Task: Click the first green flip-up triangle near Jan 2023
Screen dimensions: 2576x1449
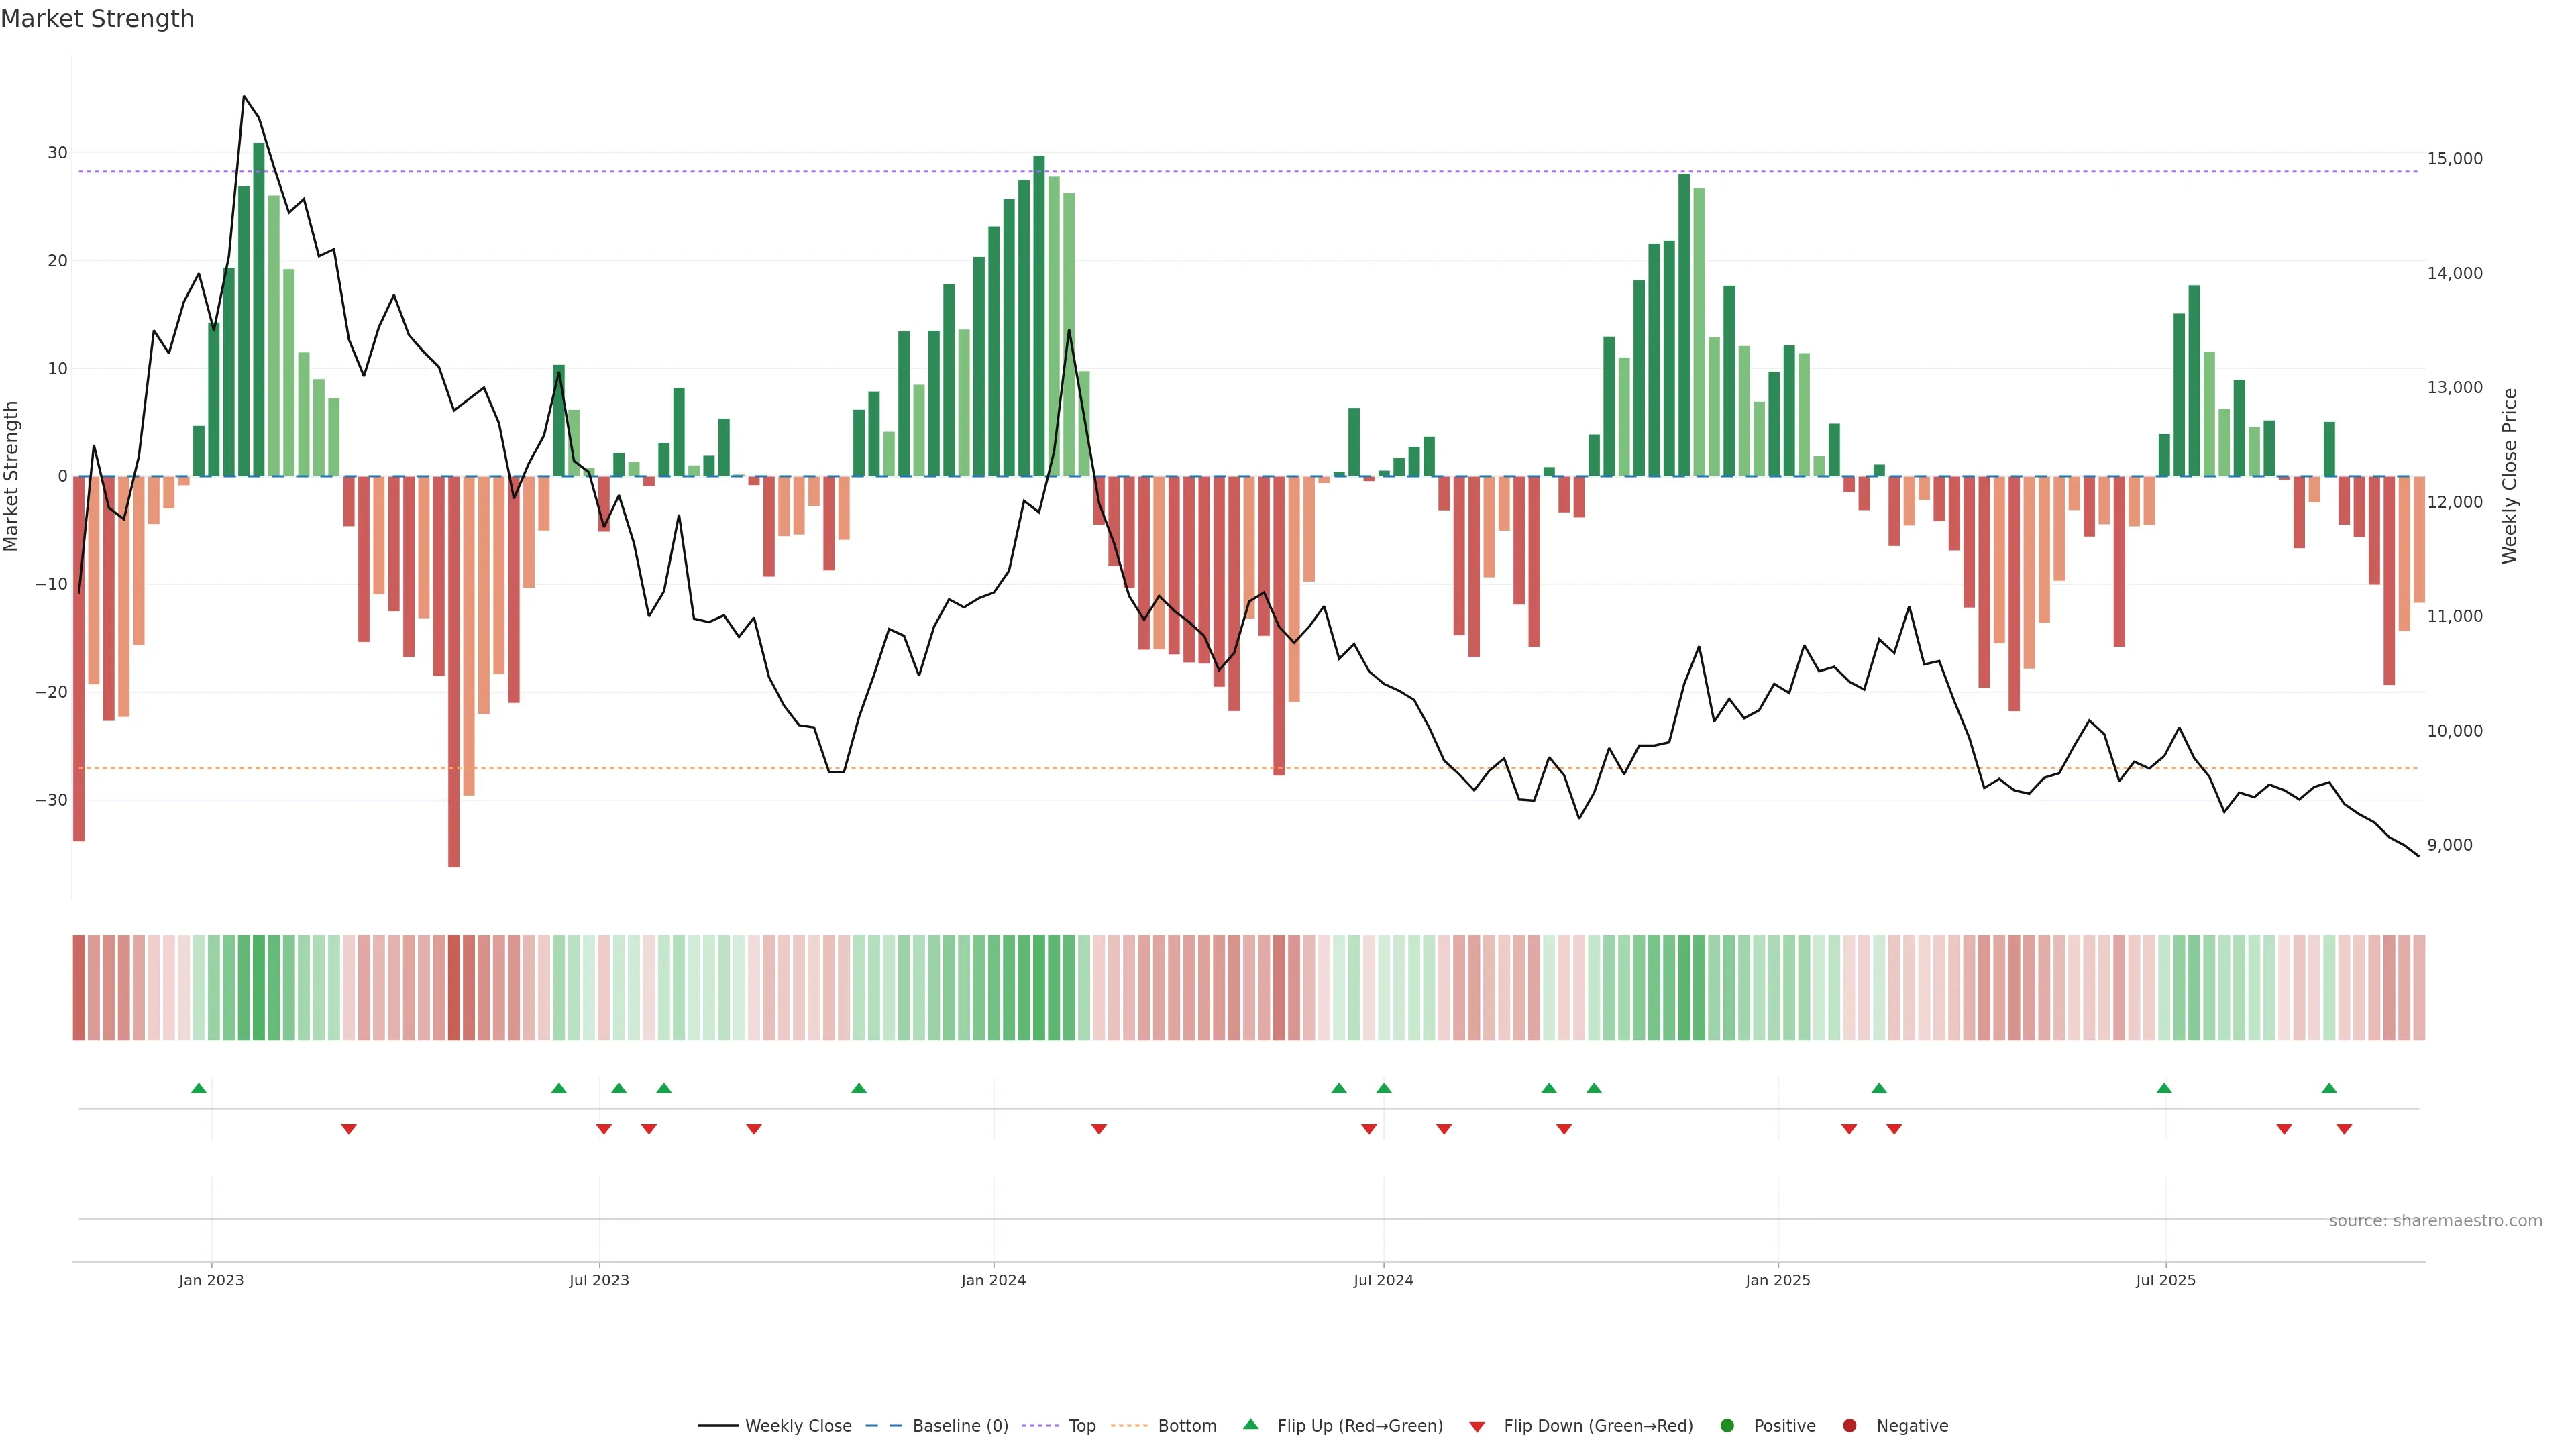Action: pyautogui.click(x=199, y=1088)
